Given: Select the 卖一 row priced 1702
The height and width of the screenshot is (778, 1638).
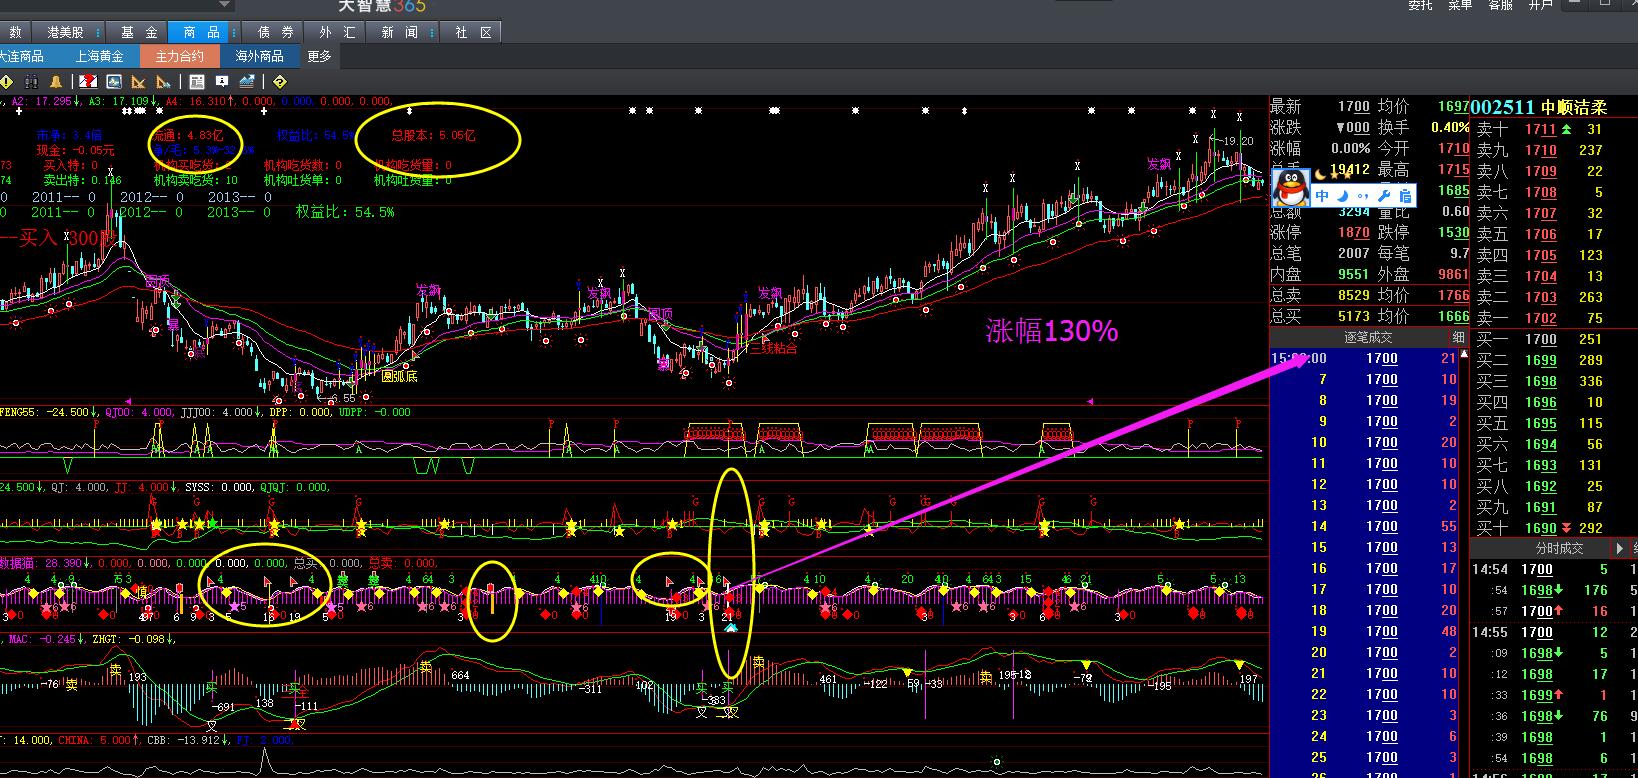Looking at the screenshot, I should 1554,318.
